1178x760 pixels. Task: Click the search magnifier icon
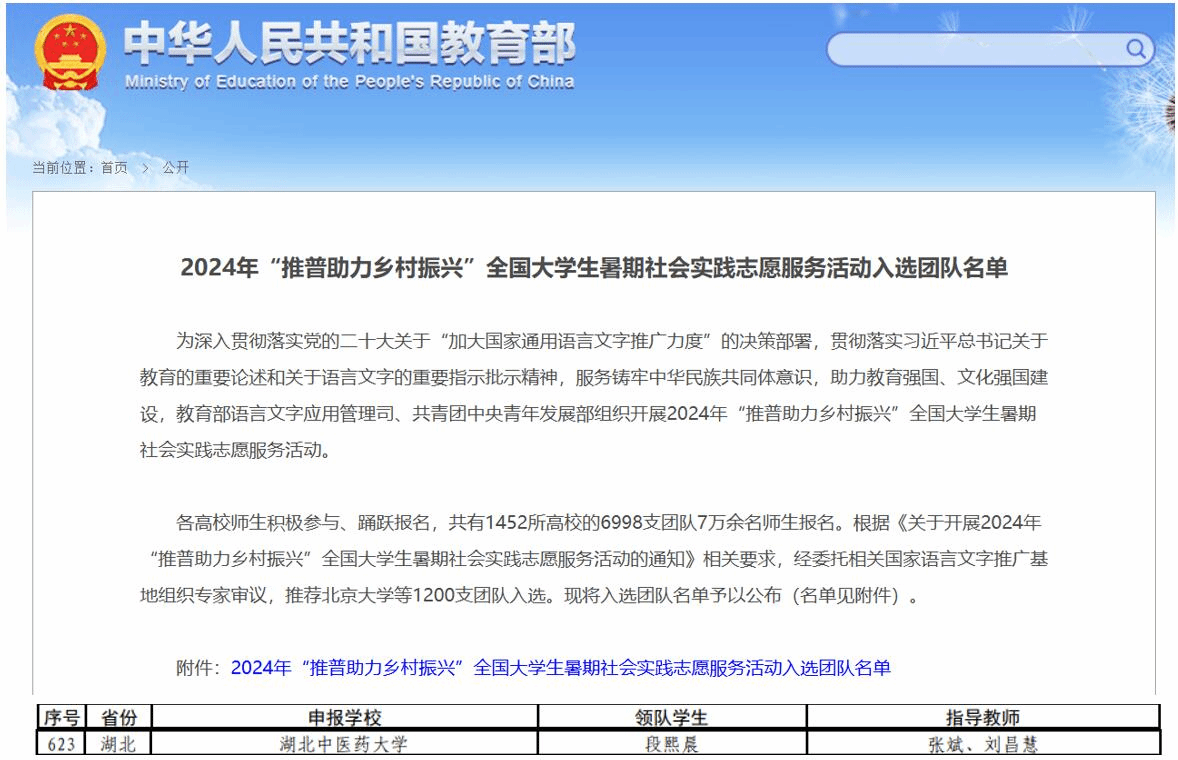tap(1136, 50)
